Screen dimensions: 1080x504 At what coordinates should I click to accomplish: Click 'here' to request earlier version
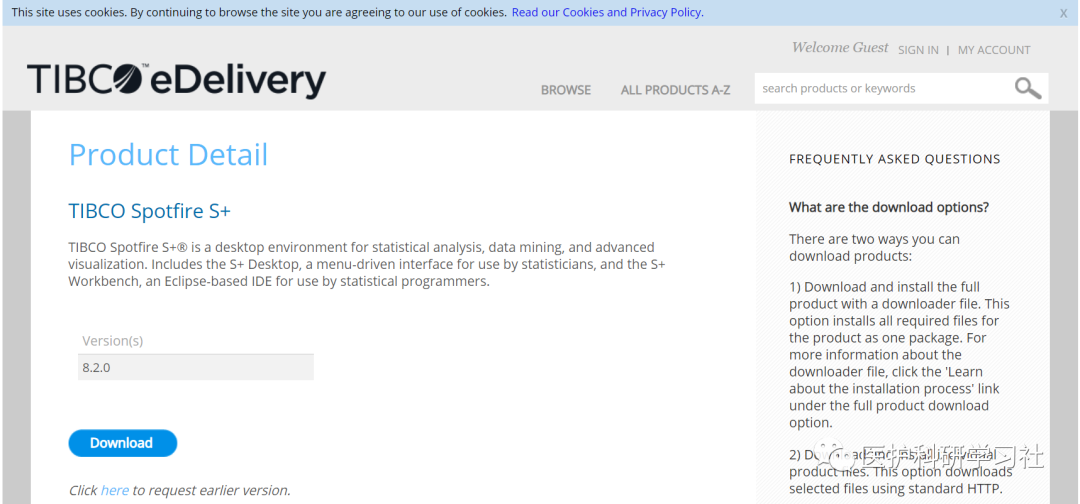[x=114, y=490]
